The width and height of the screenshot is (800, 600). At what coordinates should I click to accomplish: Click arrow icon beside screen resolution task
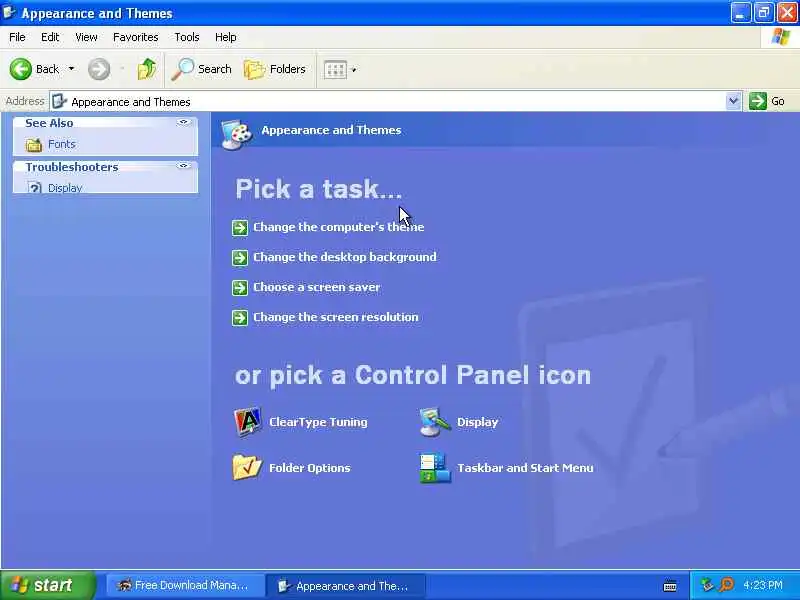(x=240, y=318)
